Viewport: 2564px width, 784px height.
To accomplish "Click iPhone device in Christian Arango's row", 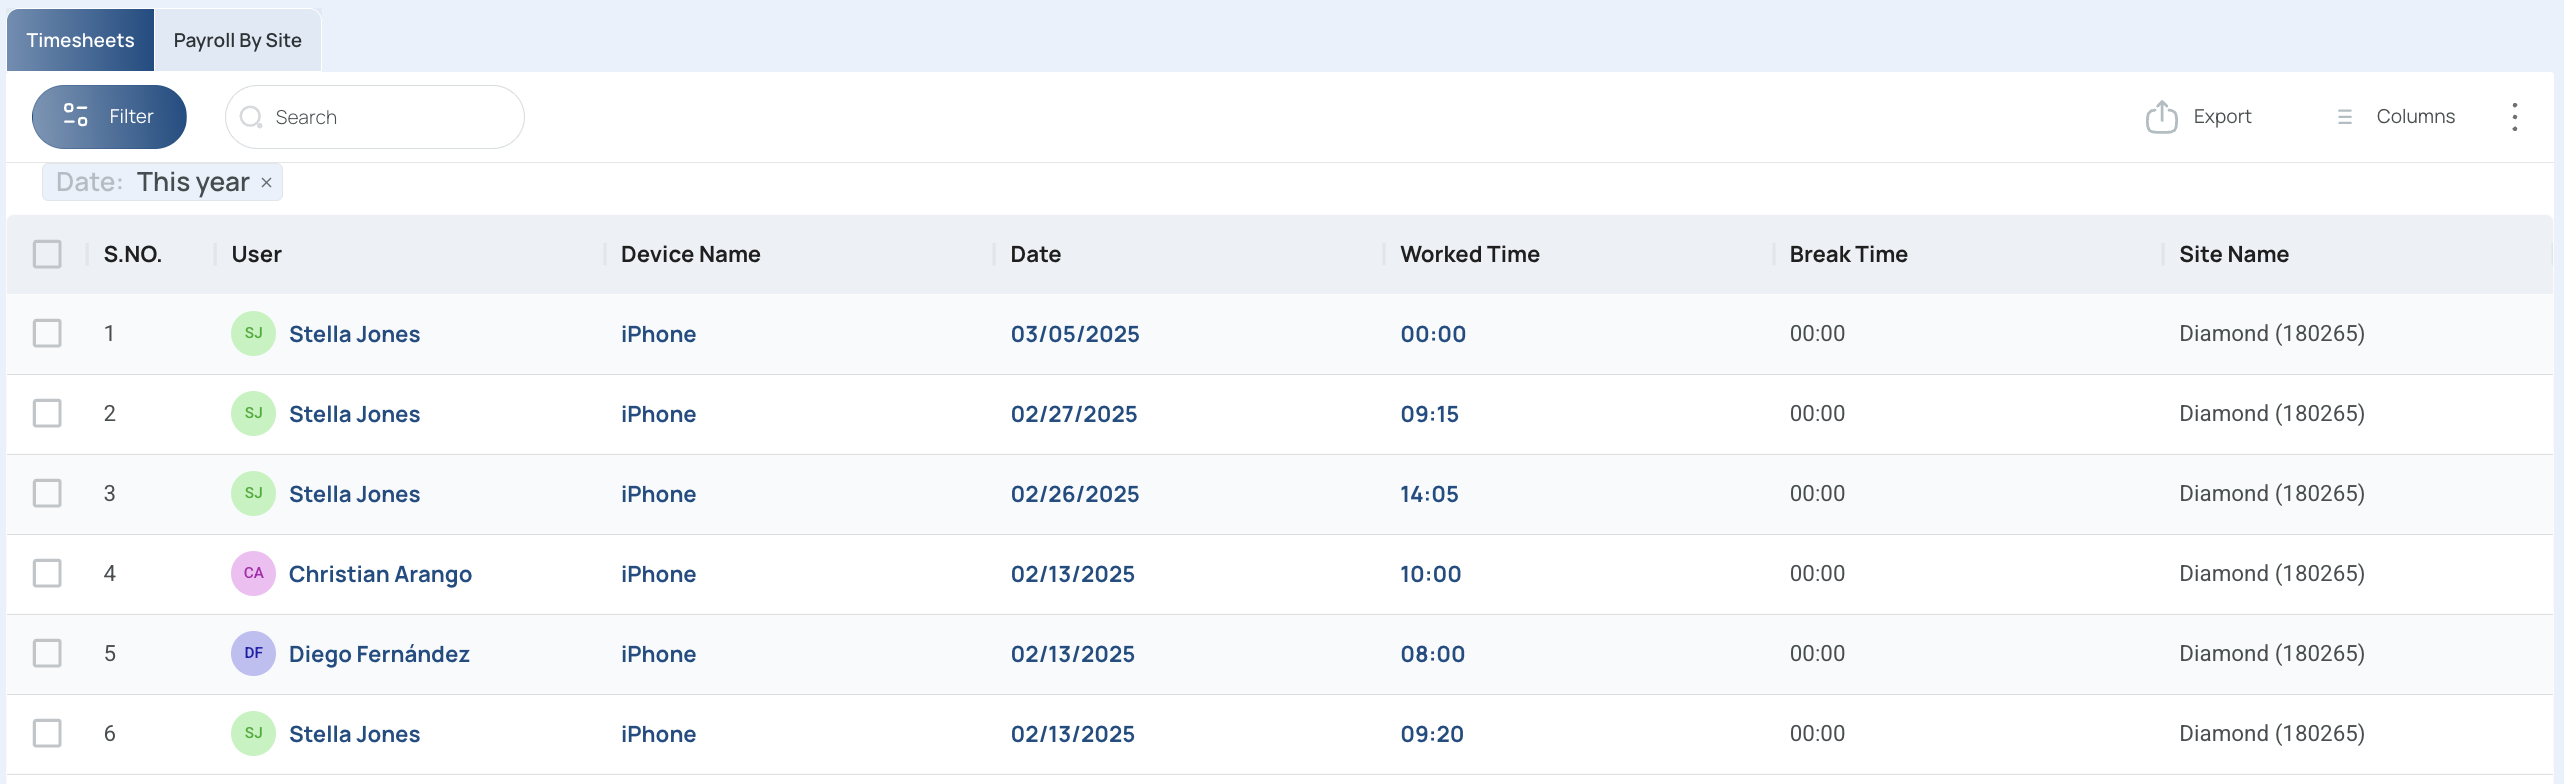I will point(658,574).
